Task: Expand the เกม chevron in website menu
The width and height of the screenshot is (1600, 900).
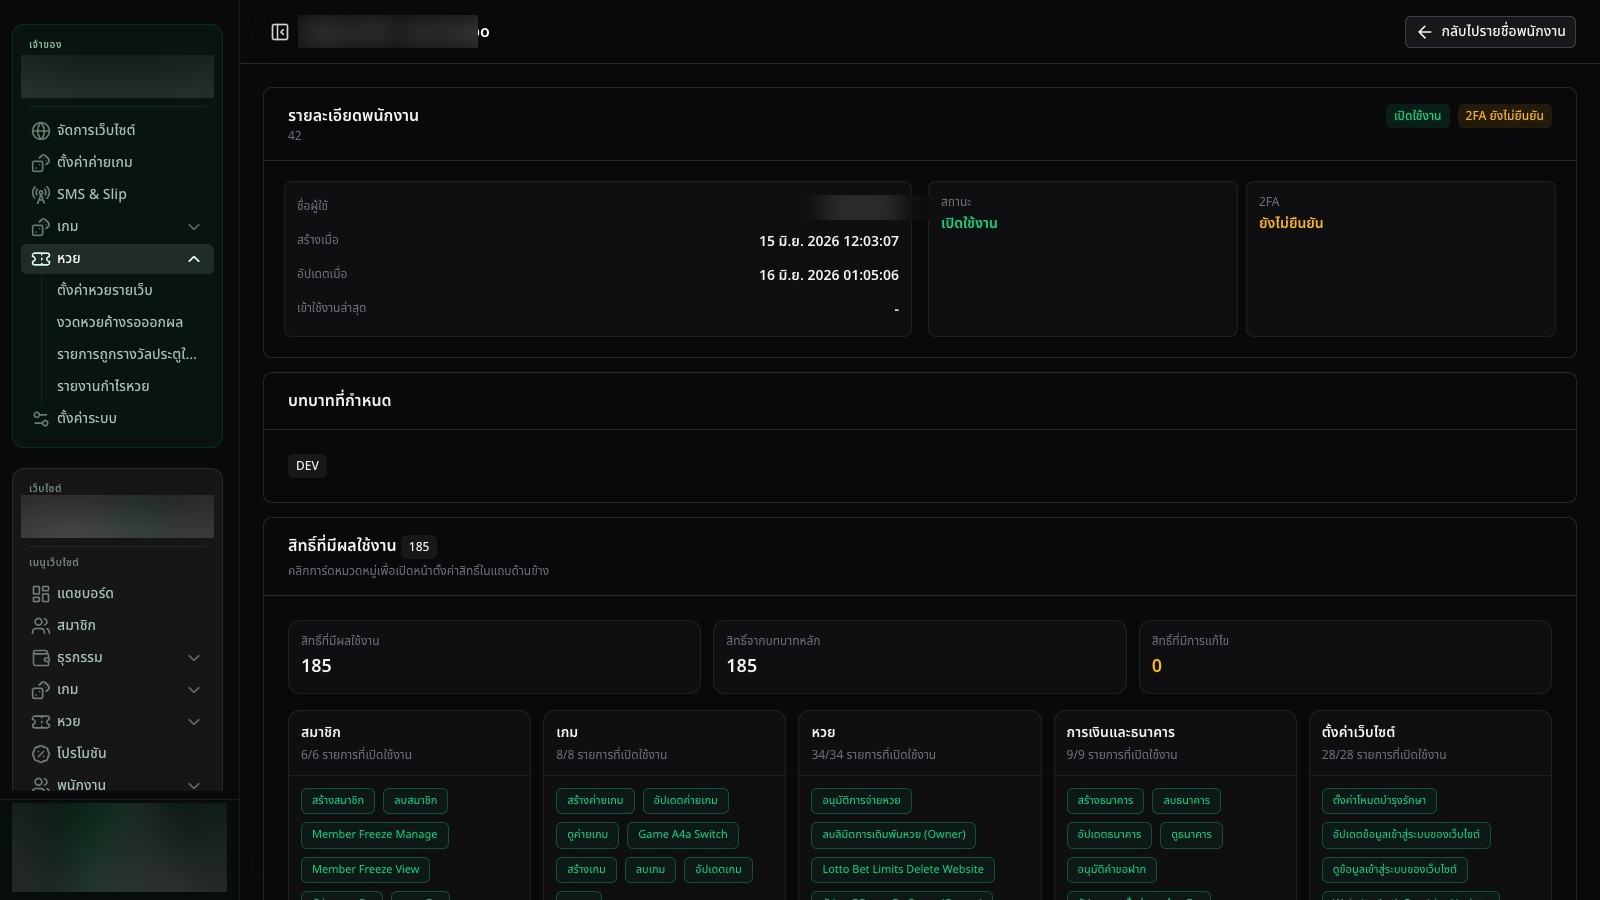Action: coord(194,690)
